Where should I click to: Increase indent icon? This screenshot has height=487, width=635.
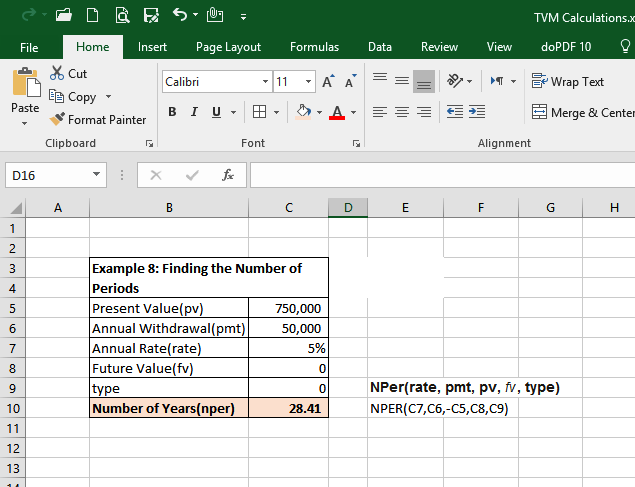[477, 112]
